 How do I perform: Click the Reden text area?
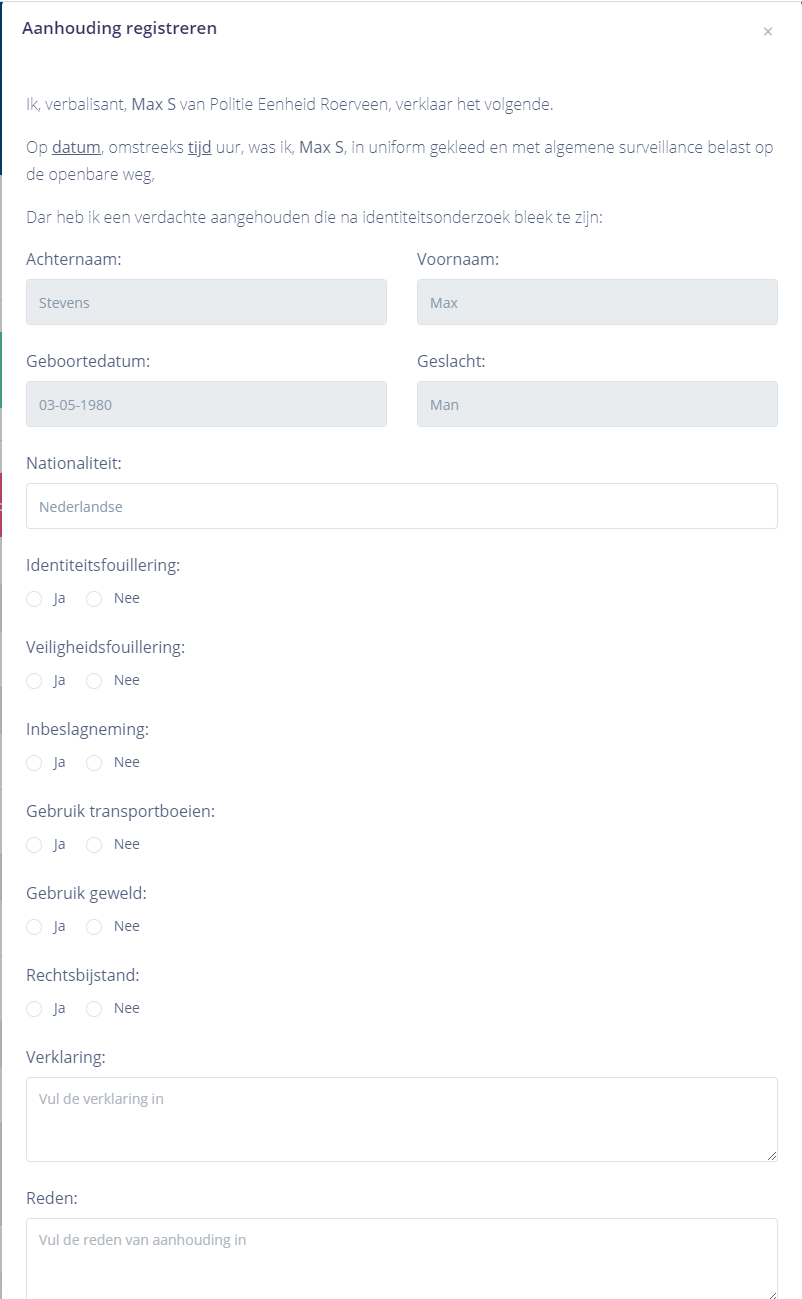pos(401,1258)
